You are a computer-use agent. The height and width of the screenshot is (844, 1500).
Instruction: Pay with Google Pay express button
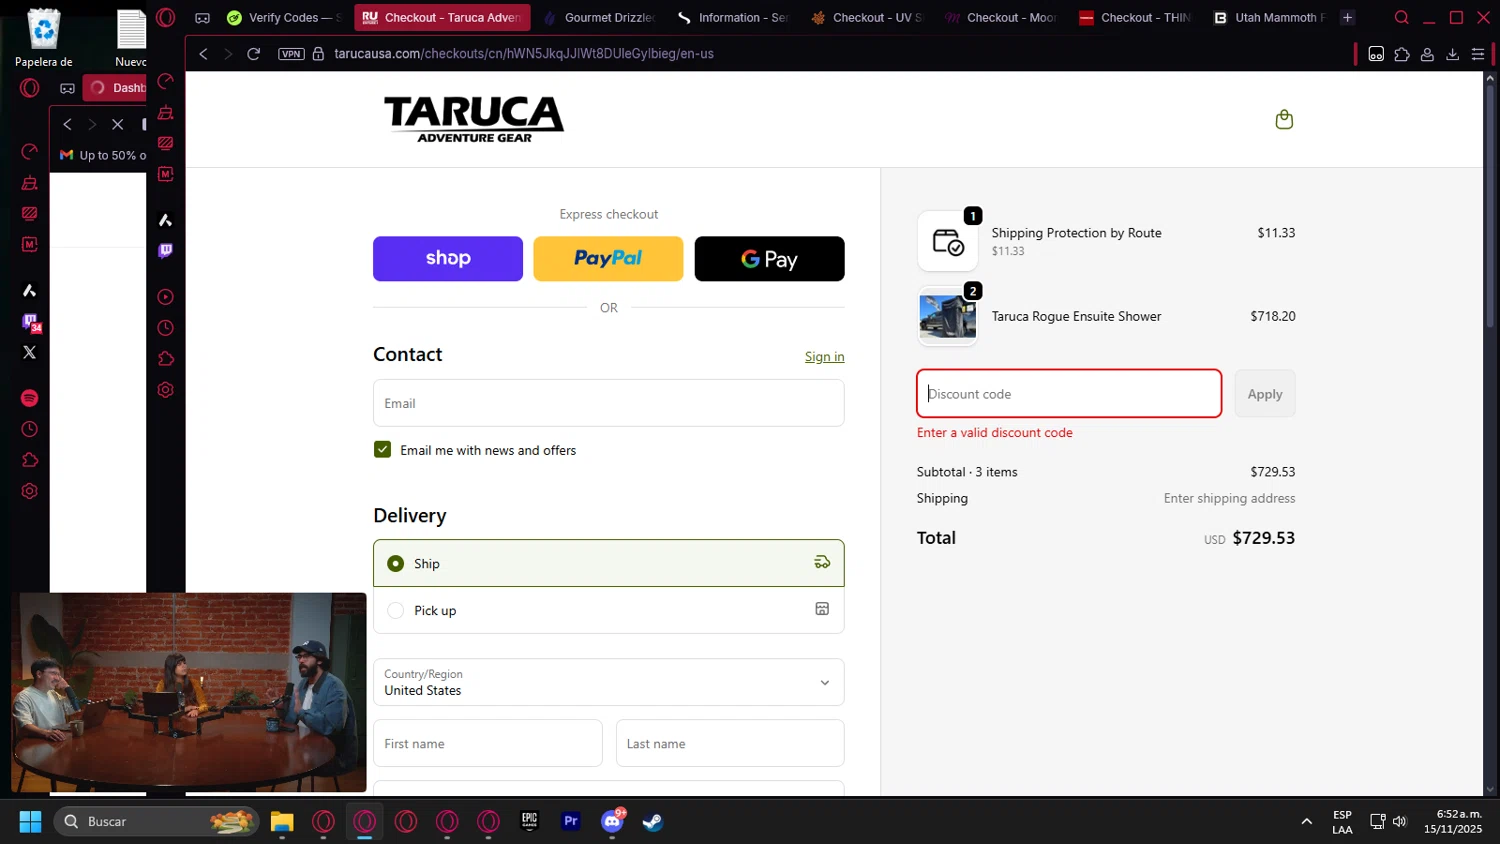769,259
